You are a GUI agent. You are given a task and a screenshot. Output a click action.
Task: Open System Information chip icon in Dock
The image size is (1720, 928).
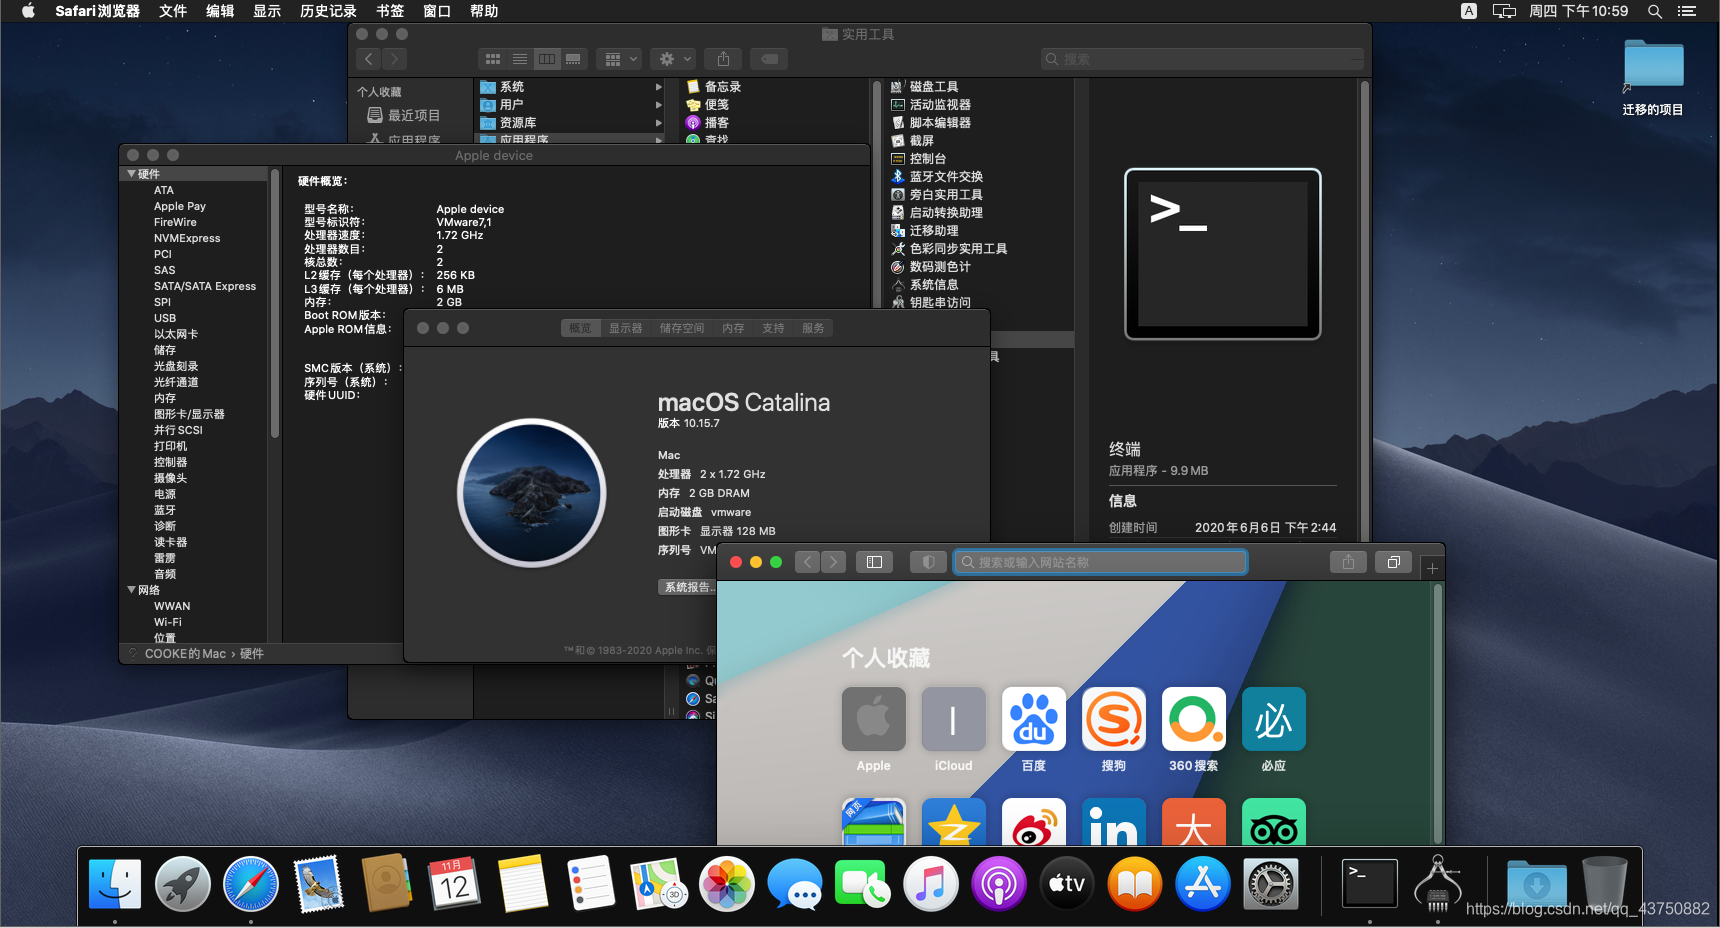[1438, 884]
